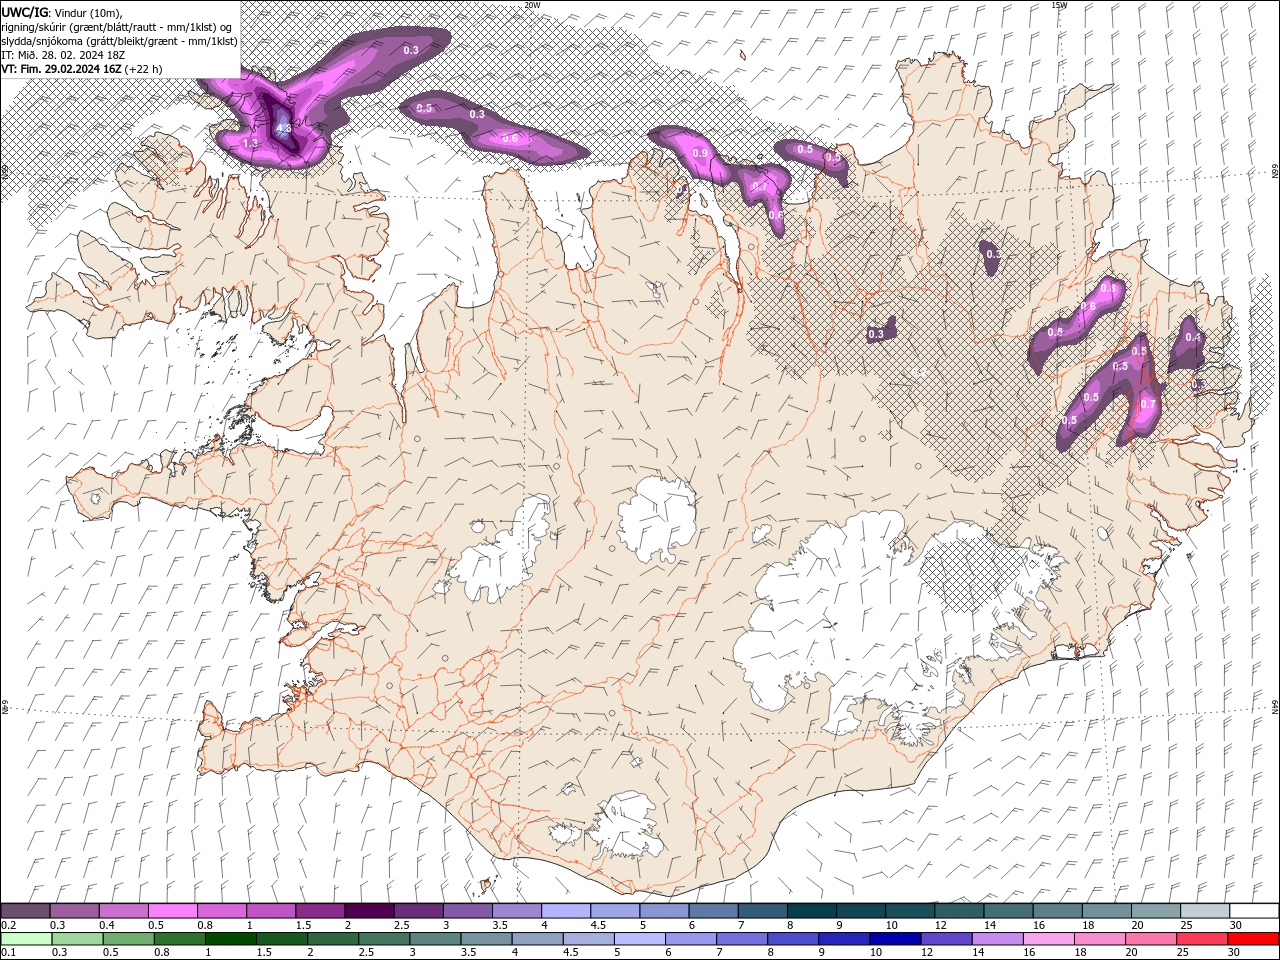Select the darkest purple 2 swatch in upper legend
This screenshot has width=1280, height=960.
tap(368, 911)
